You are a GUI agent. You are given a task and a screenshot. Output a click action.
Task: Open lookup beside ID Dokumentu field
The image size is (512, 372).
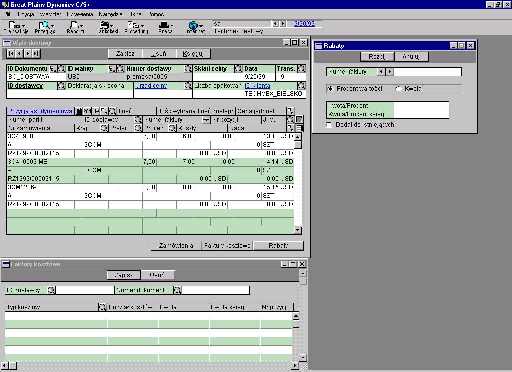click(61, 69)
